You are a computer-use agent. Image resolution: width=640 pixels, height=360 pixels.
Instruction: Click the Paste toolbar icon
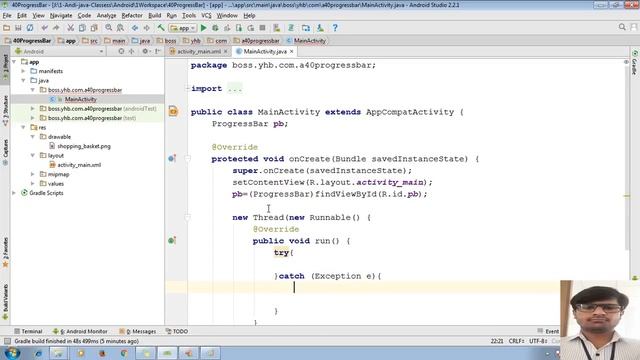pos(94,28)
